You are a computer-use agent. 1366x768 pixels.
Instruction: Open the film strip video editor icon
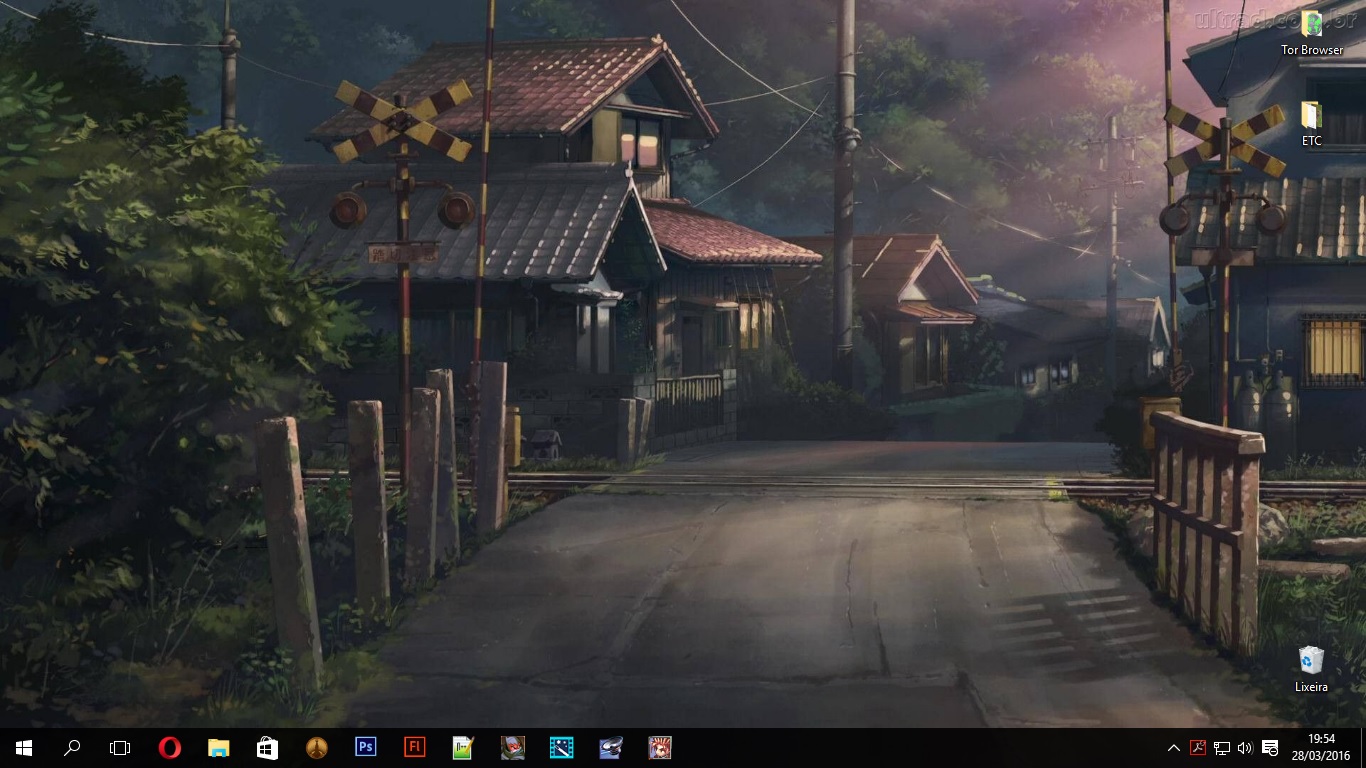point(561,748)
